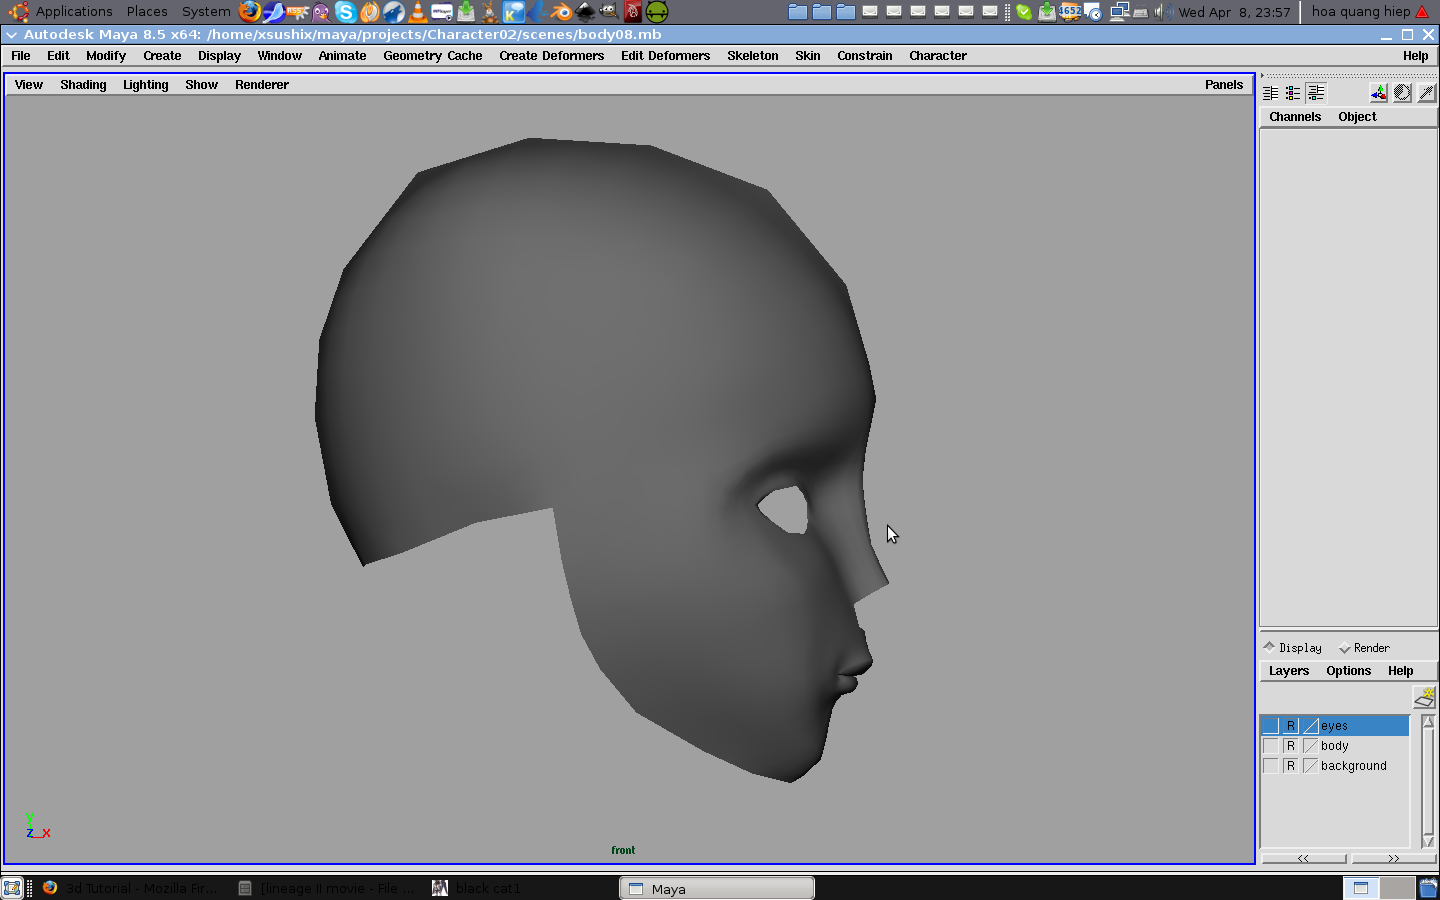This screenshot has width=1440, height=900.
Task: Open the Channels menu
Action: point(1295,117)
